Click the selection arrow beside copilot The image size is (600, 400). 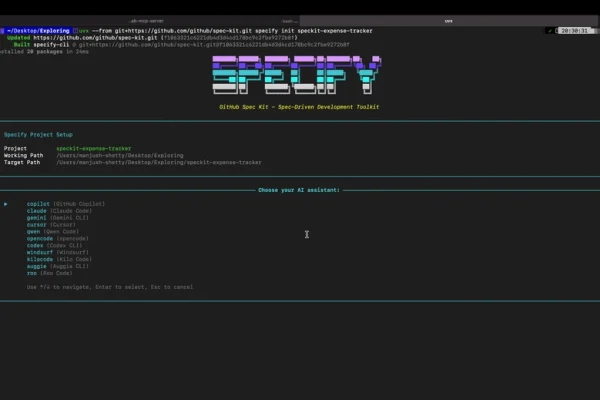click(x=5, y=204)
